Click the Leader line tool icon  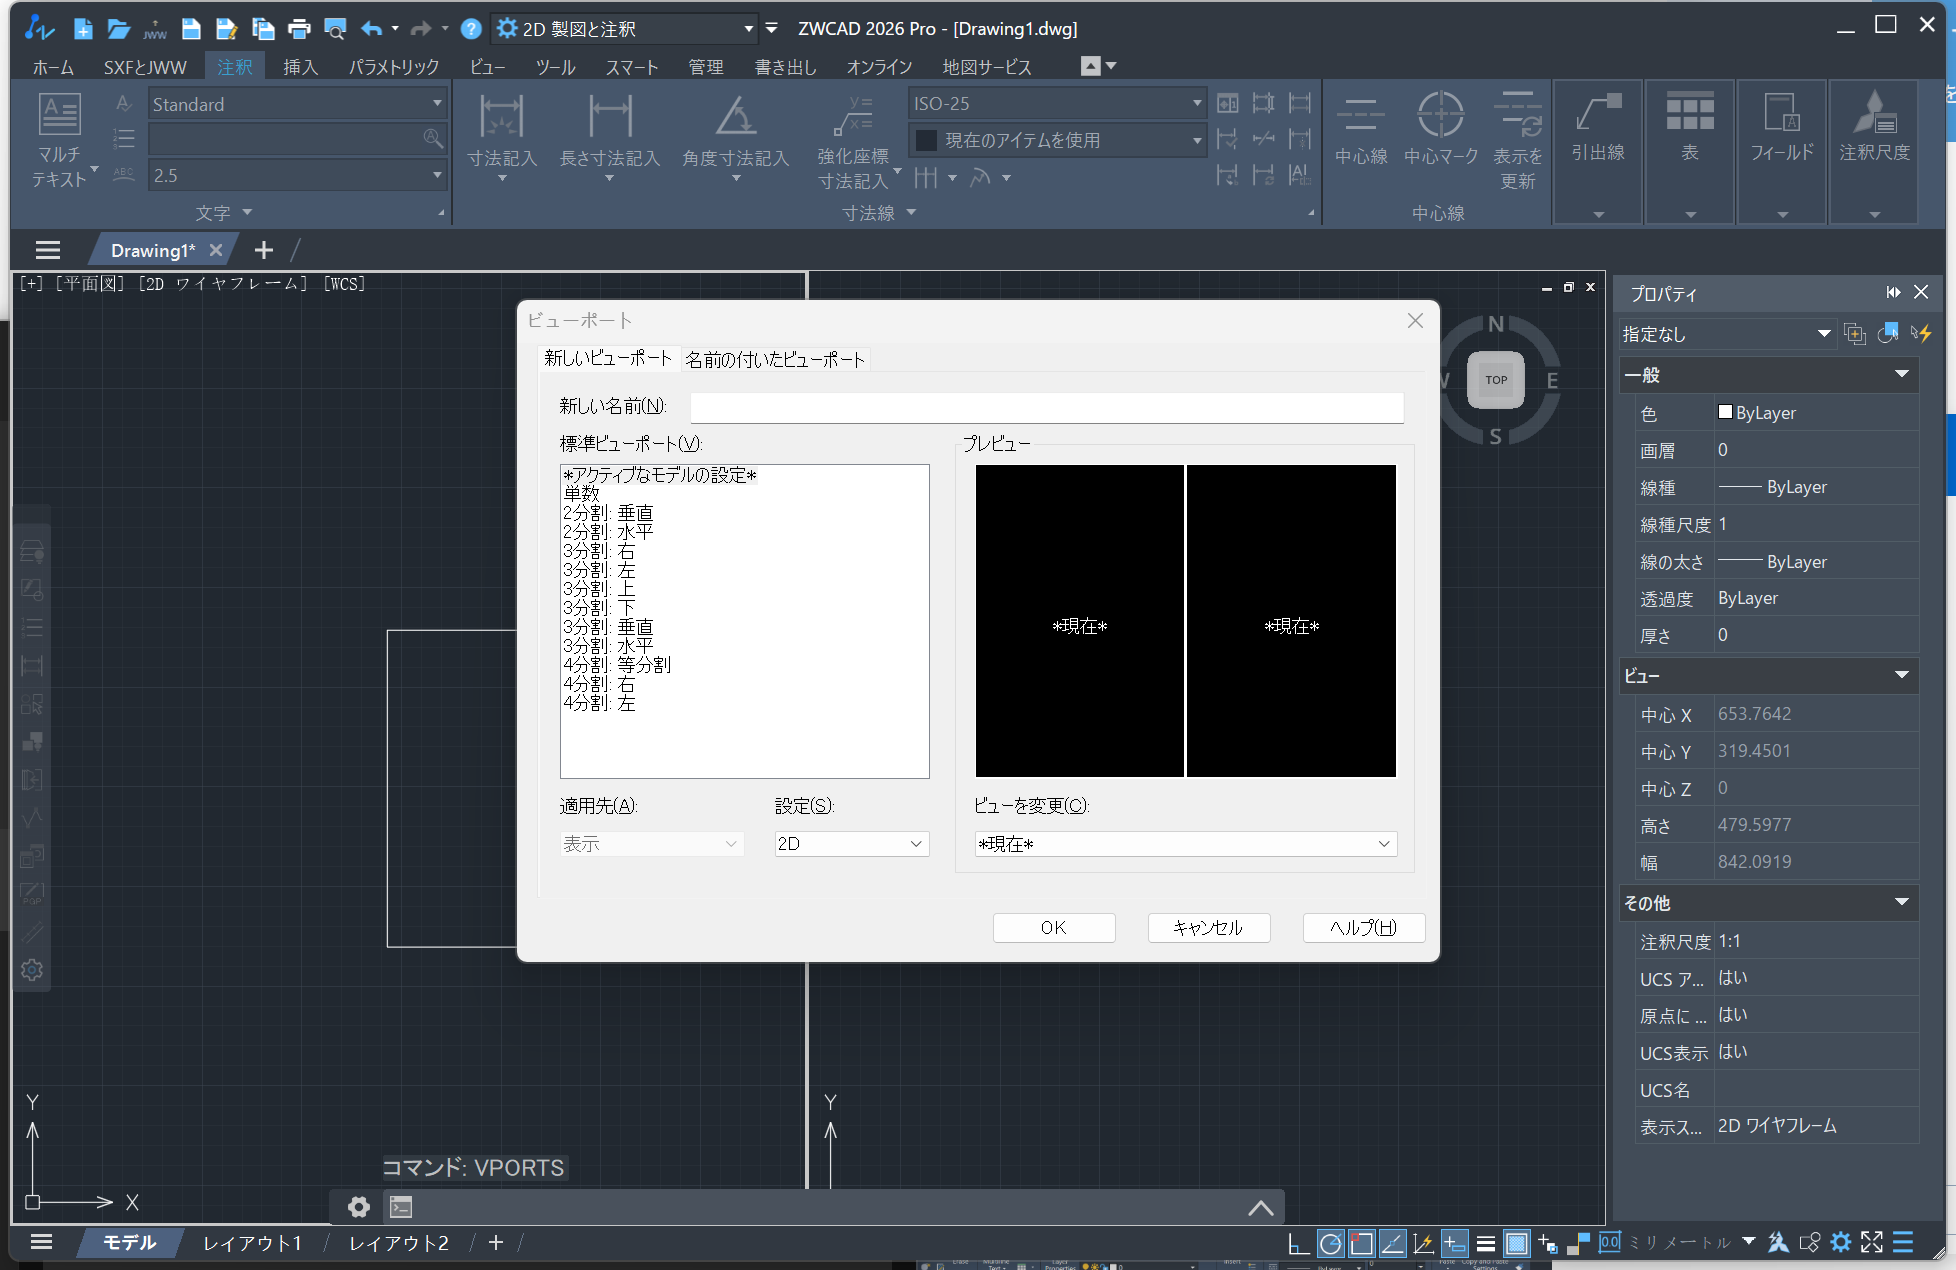[1597, 113]
